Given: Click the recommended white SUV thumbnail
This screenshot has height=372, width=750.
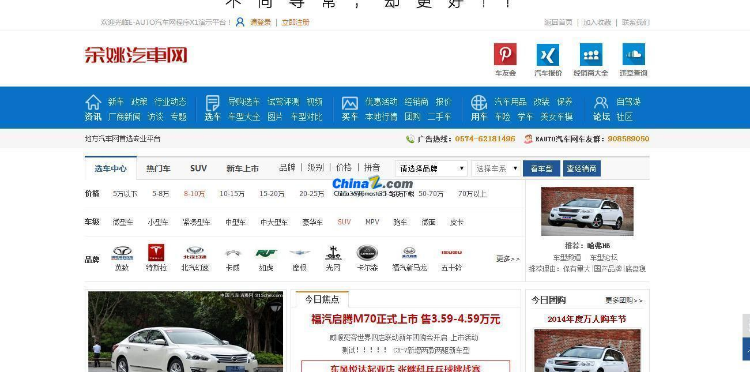Looking at the screenshot, I should tap(587, 211).
